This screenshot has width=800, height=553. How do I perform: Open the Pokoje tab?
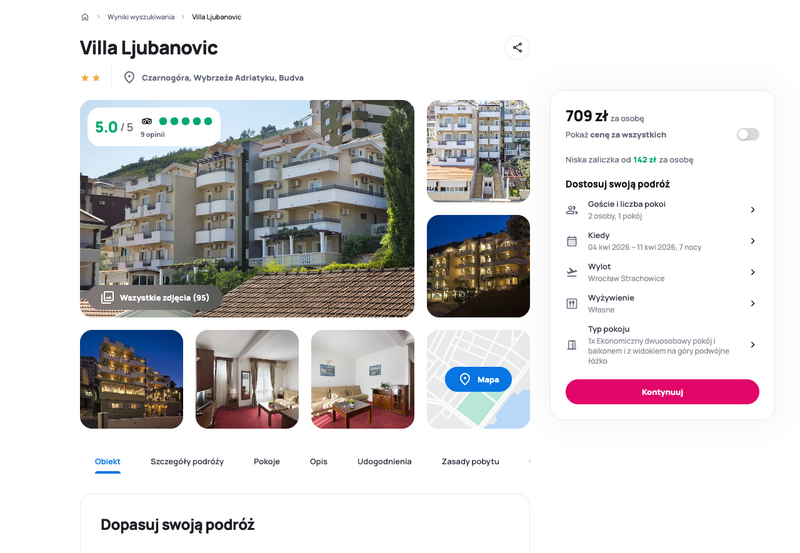(x=267, y=462)
